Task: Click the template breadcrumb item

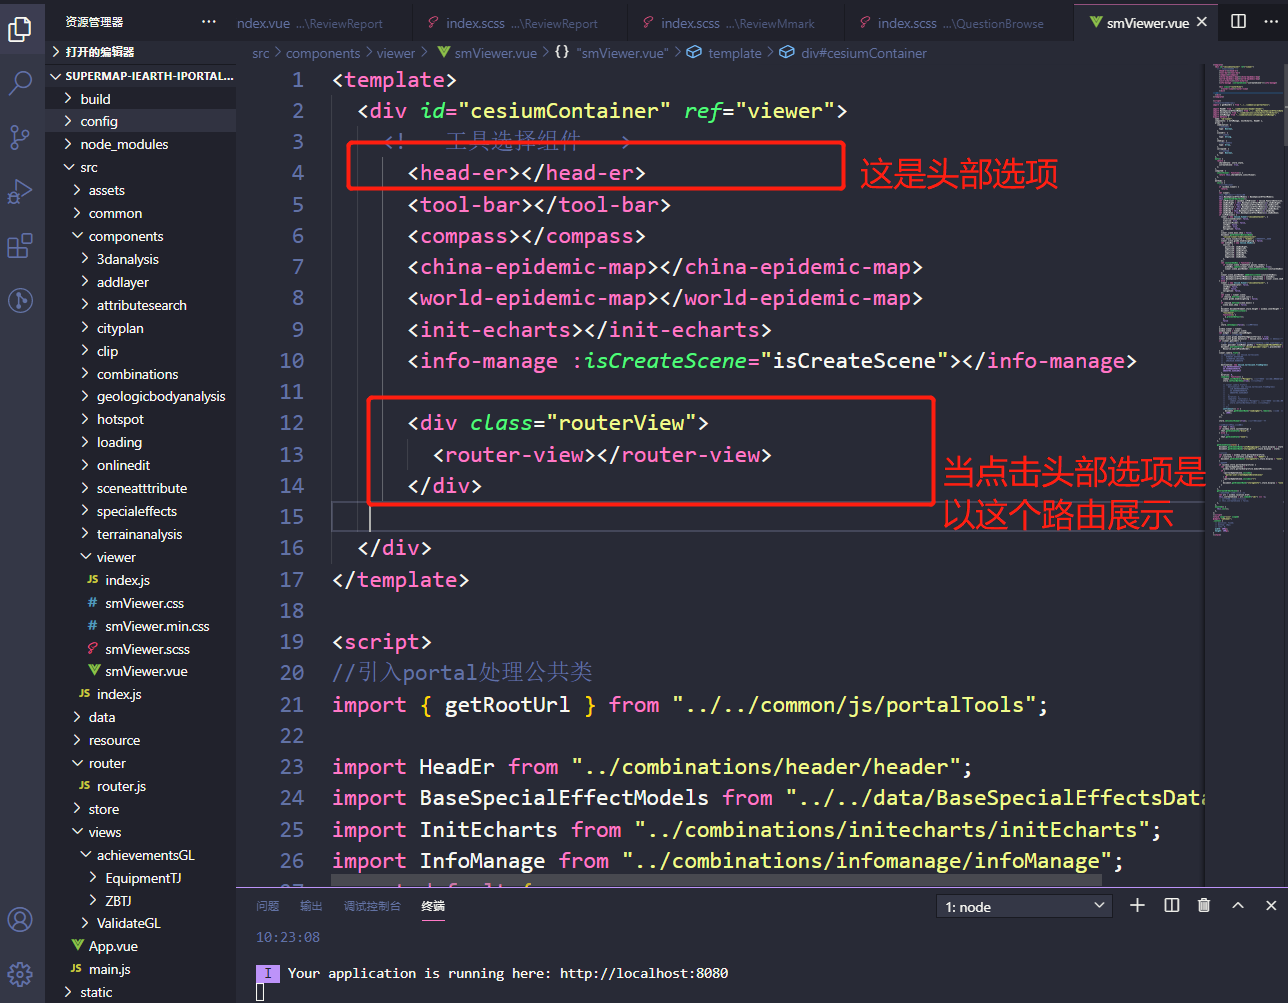Action: (734, 53)
